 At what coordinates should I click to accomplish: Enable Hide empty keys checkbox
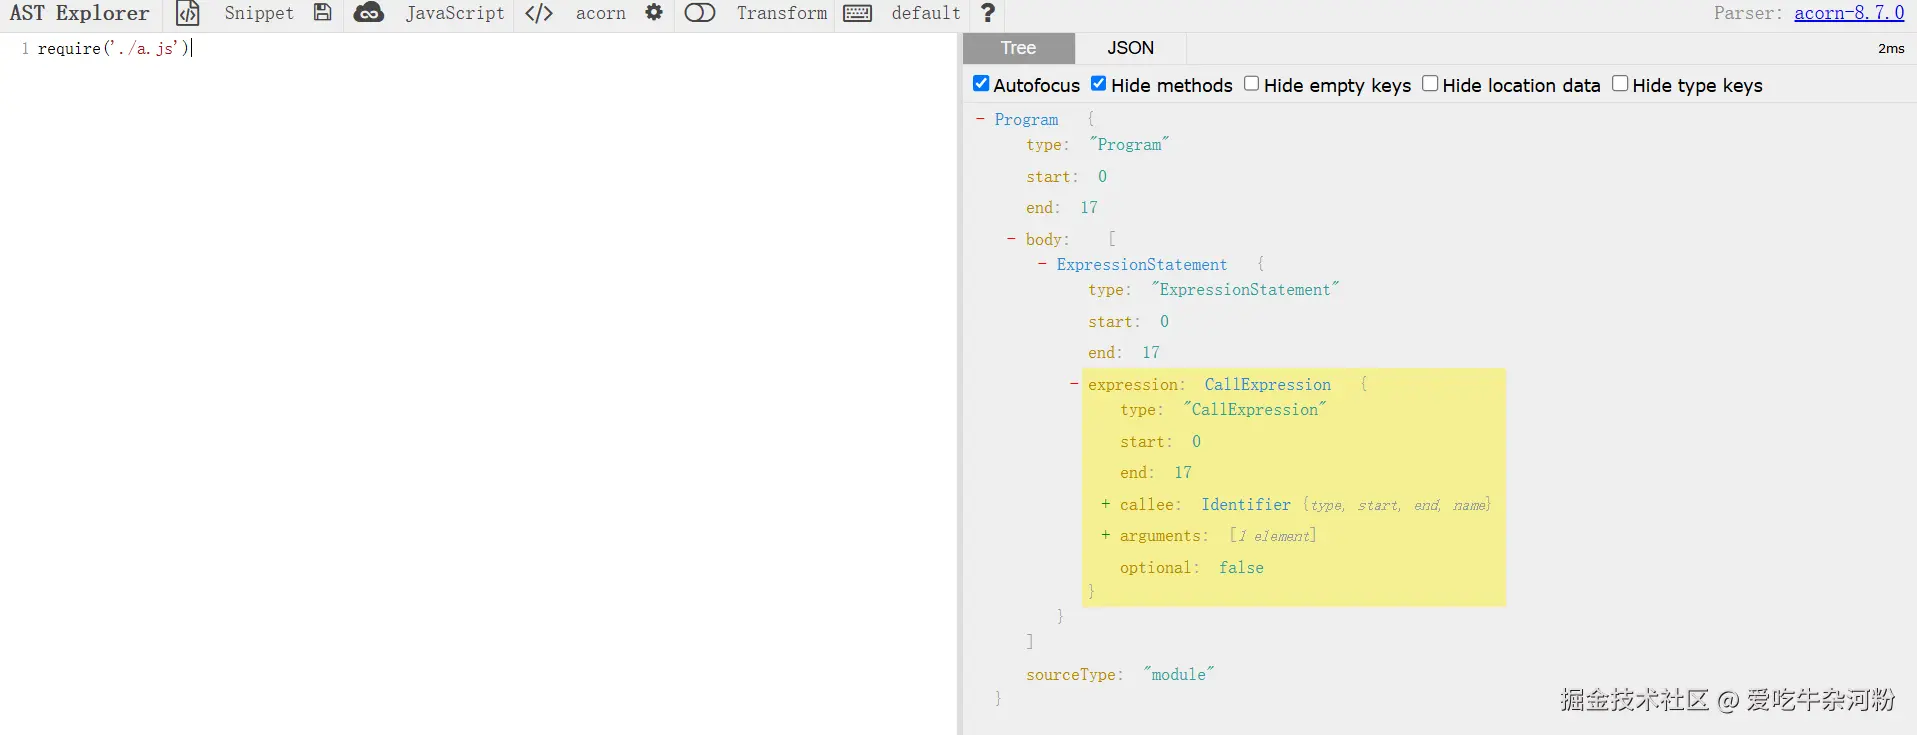[x=1251, y=84]
